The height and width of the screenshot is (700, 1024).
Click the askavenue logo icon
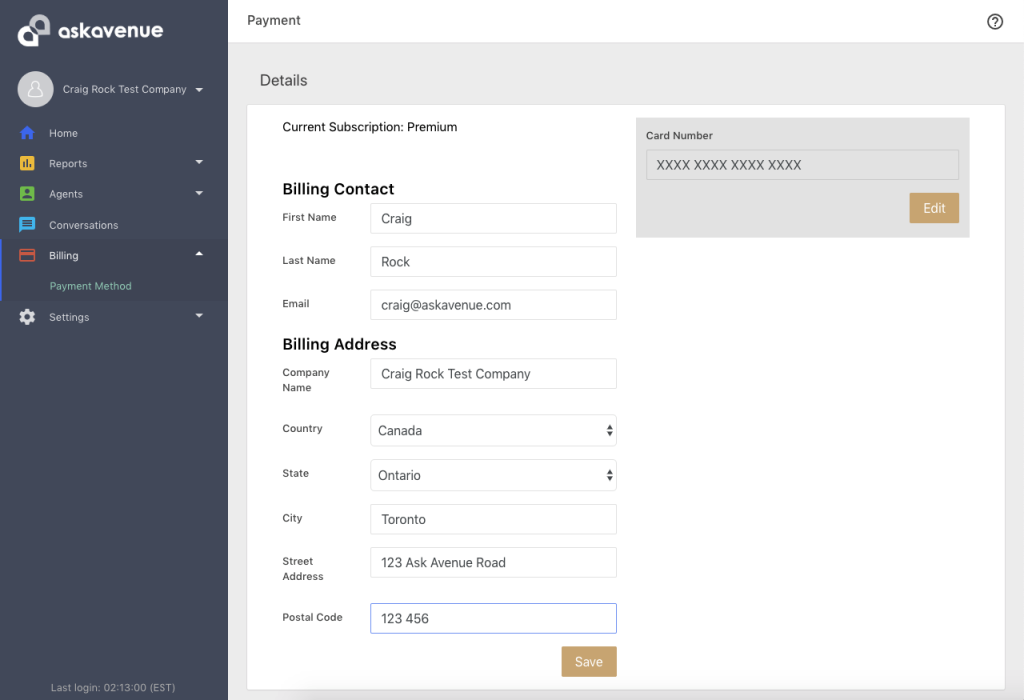pyautogui.click(x=34, y=30)
